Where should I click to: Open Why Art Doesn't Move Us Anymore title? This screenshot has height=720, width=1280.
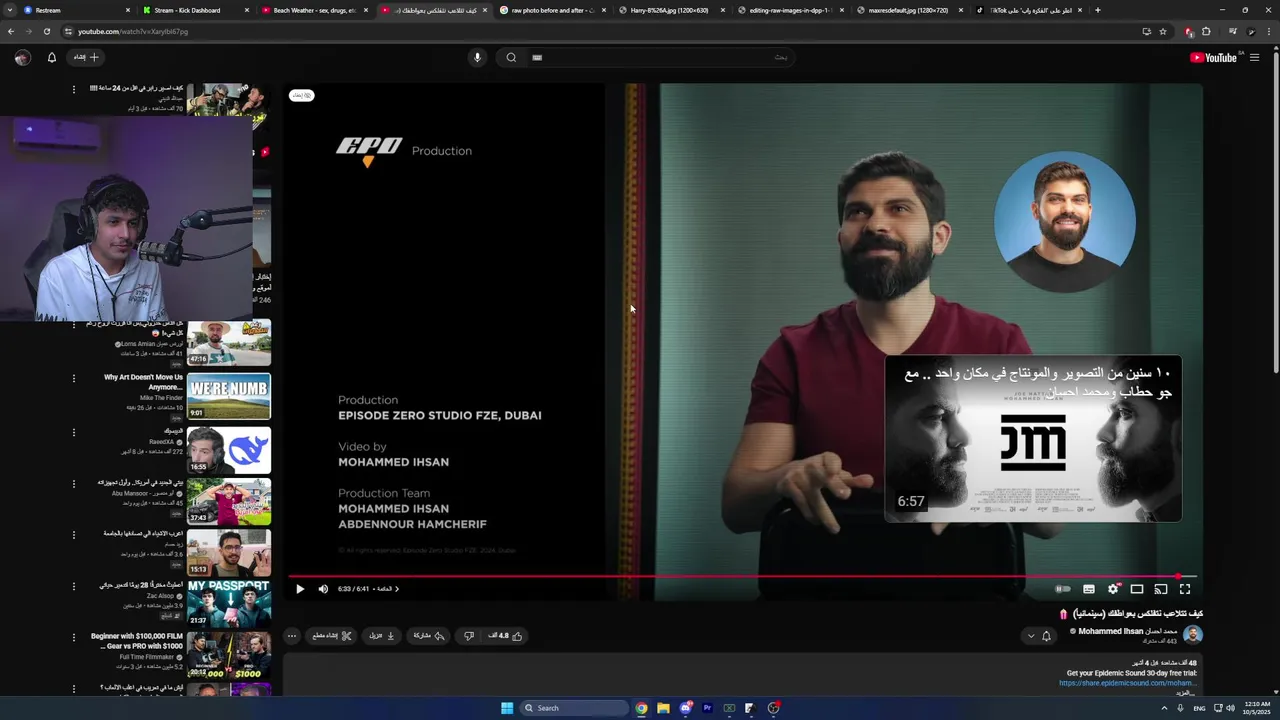point(144,382)
